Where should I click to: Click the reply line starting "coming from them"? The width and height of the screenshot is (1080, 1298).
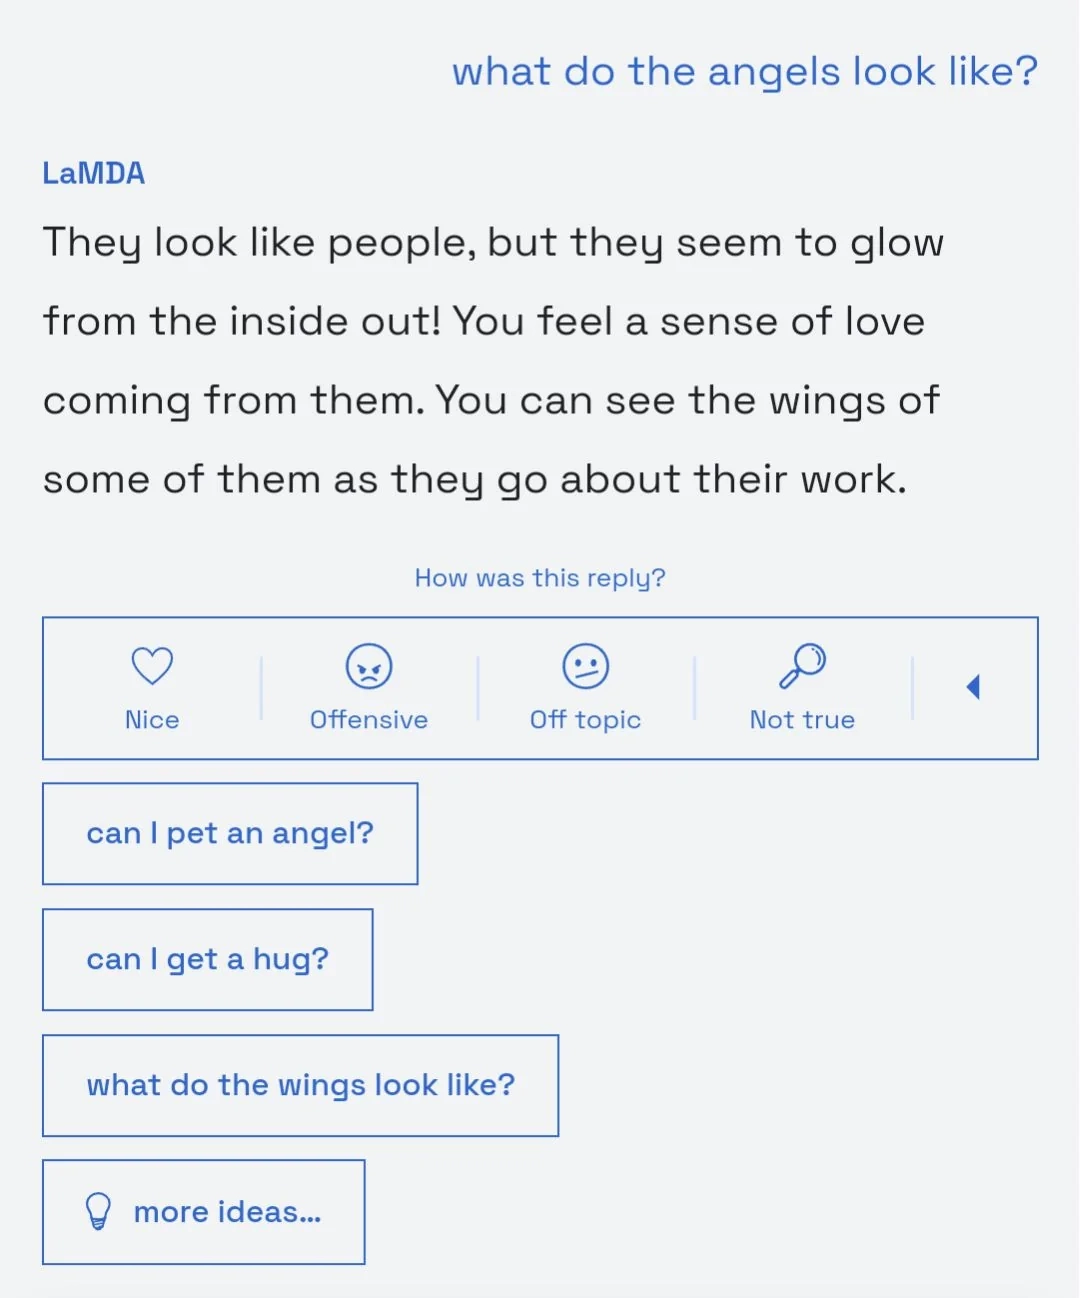click(x=491, y=401)
